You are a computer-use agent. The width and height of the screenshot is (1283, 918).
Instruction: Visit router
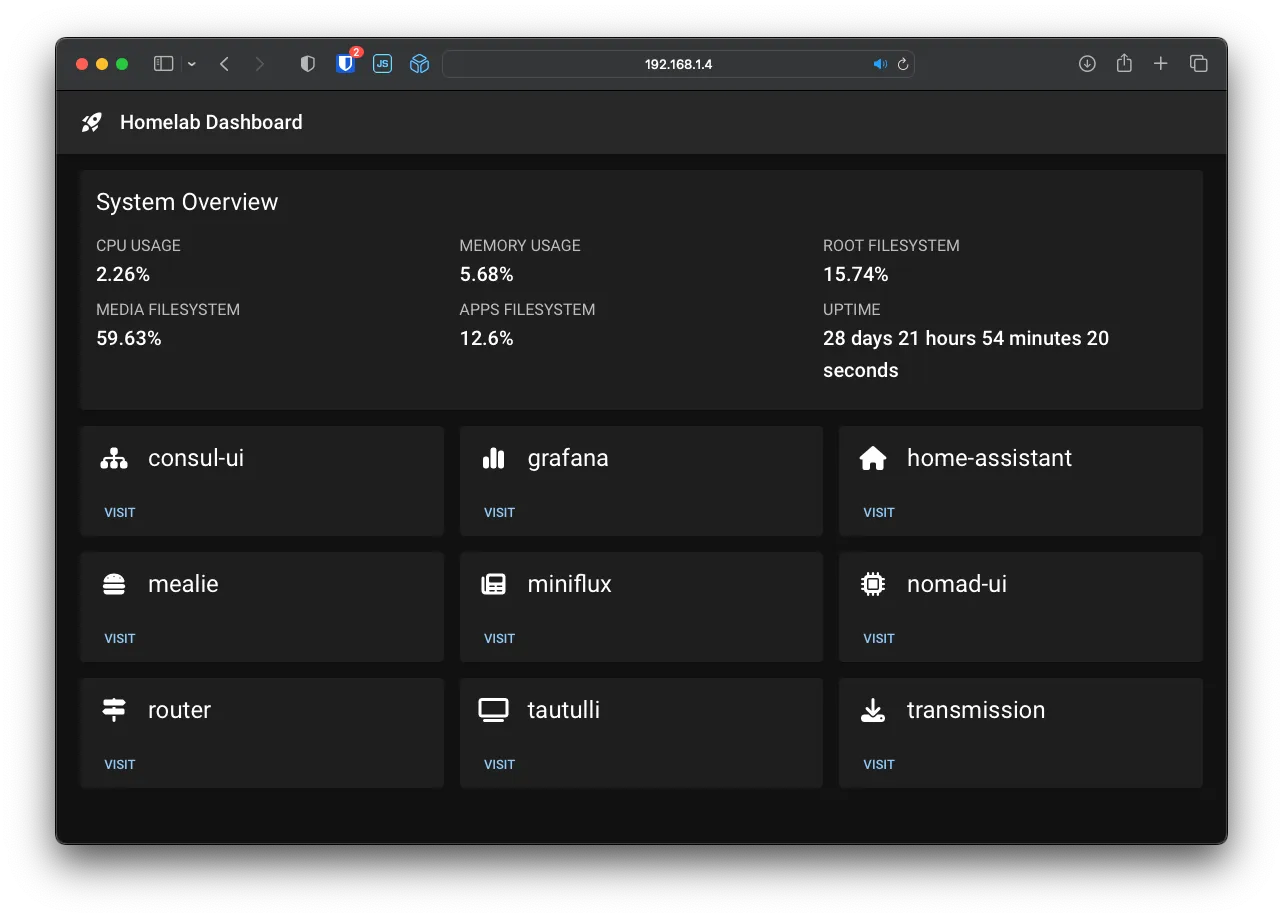120,765
